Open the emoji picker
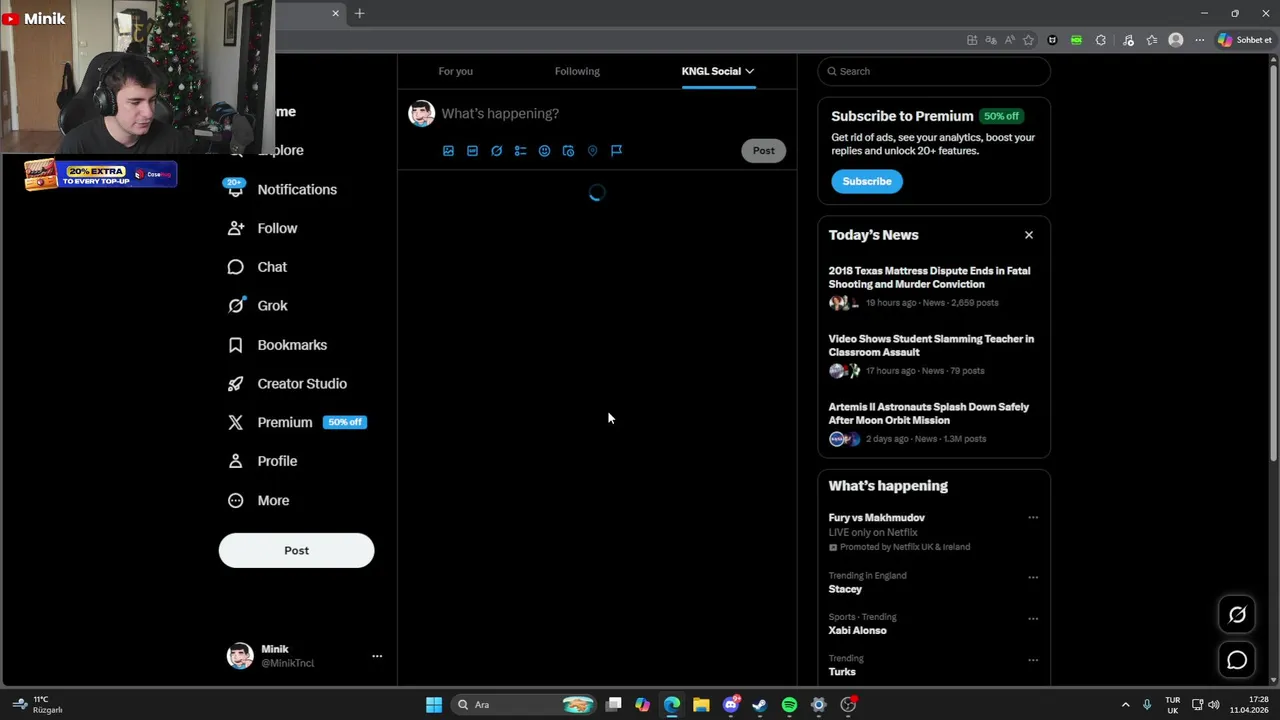1280x720 pixels. 544,151
